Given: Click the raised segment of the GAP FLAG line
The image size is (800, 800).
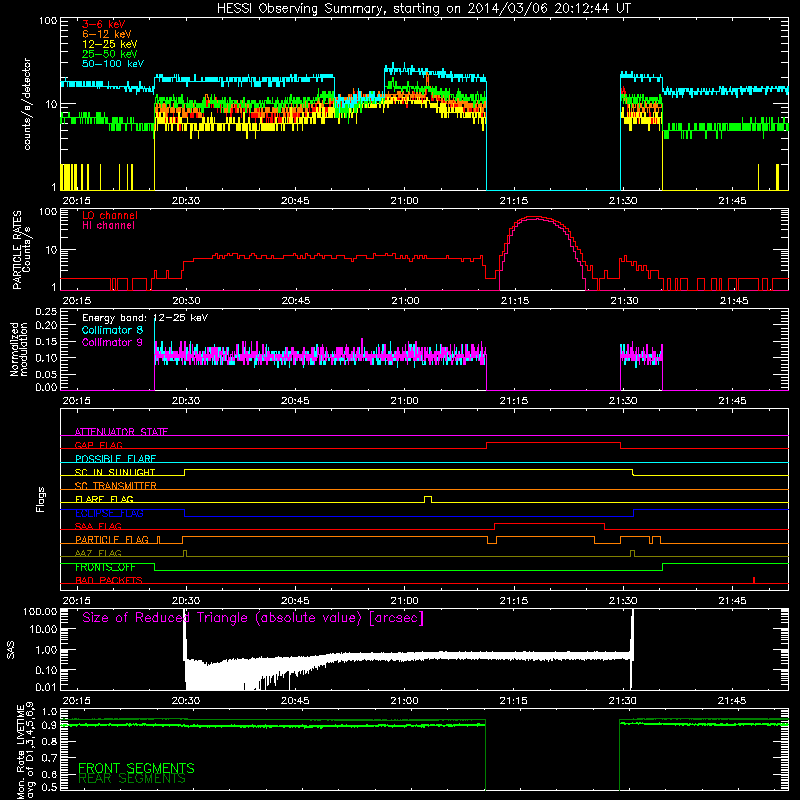Looking at the screenshot, I should tap(554, 443).
